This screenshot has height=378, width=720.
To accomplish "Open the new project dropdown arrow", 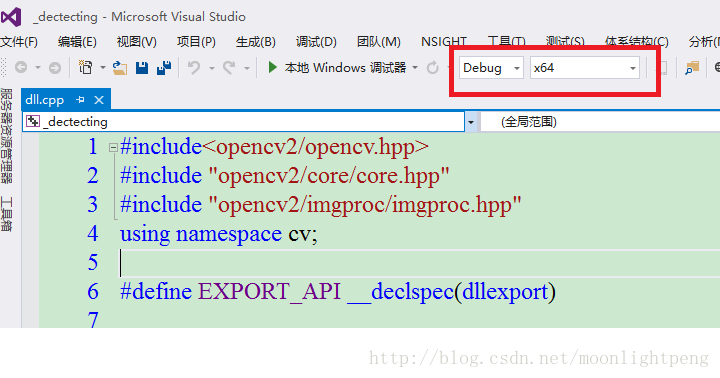I will [x=103, y=68].
